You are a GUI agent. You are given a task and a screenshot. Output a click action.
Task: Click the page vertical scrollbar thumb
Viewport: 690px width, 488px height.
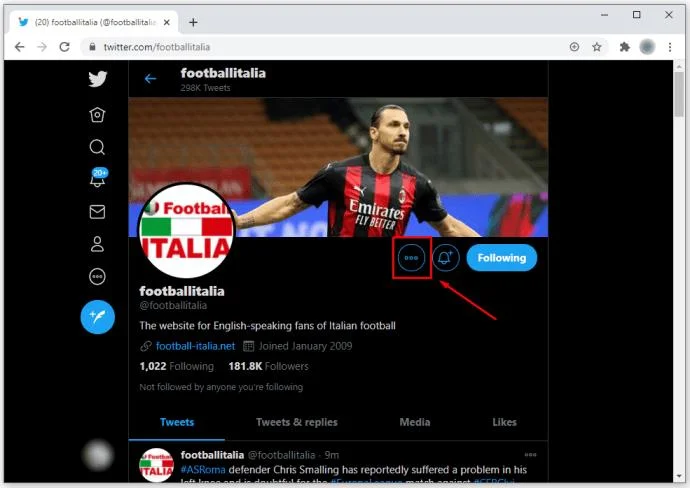(679, 95)
